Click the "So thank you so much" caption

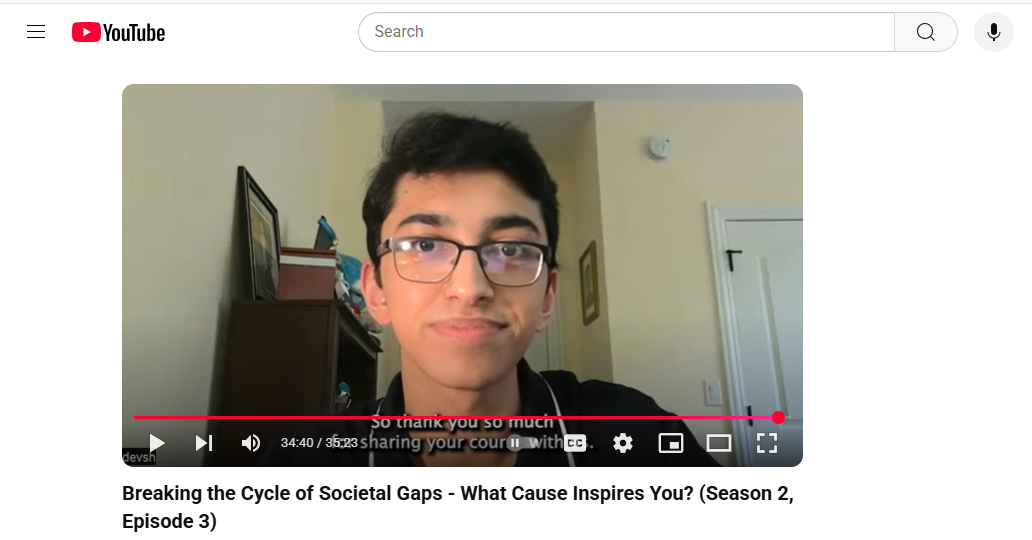click(462, 422)
